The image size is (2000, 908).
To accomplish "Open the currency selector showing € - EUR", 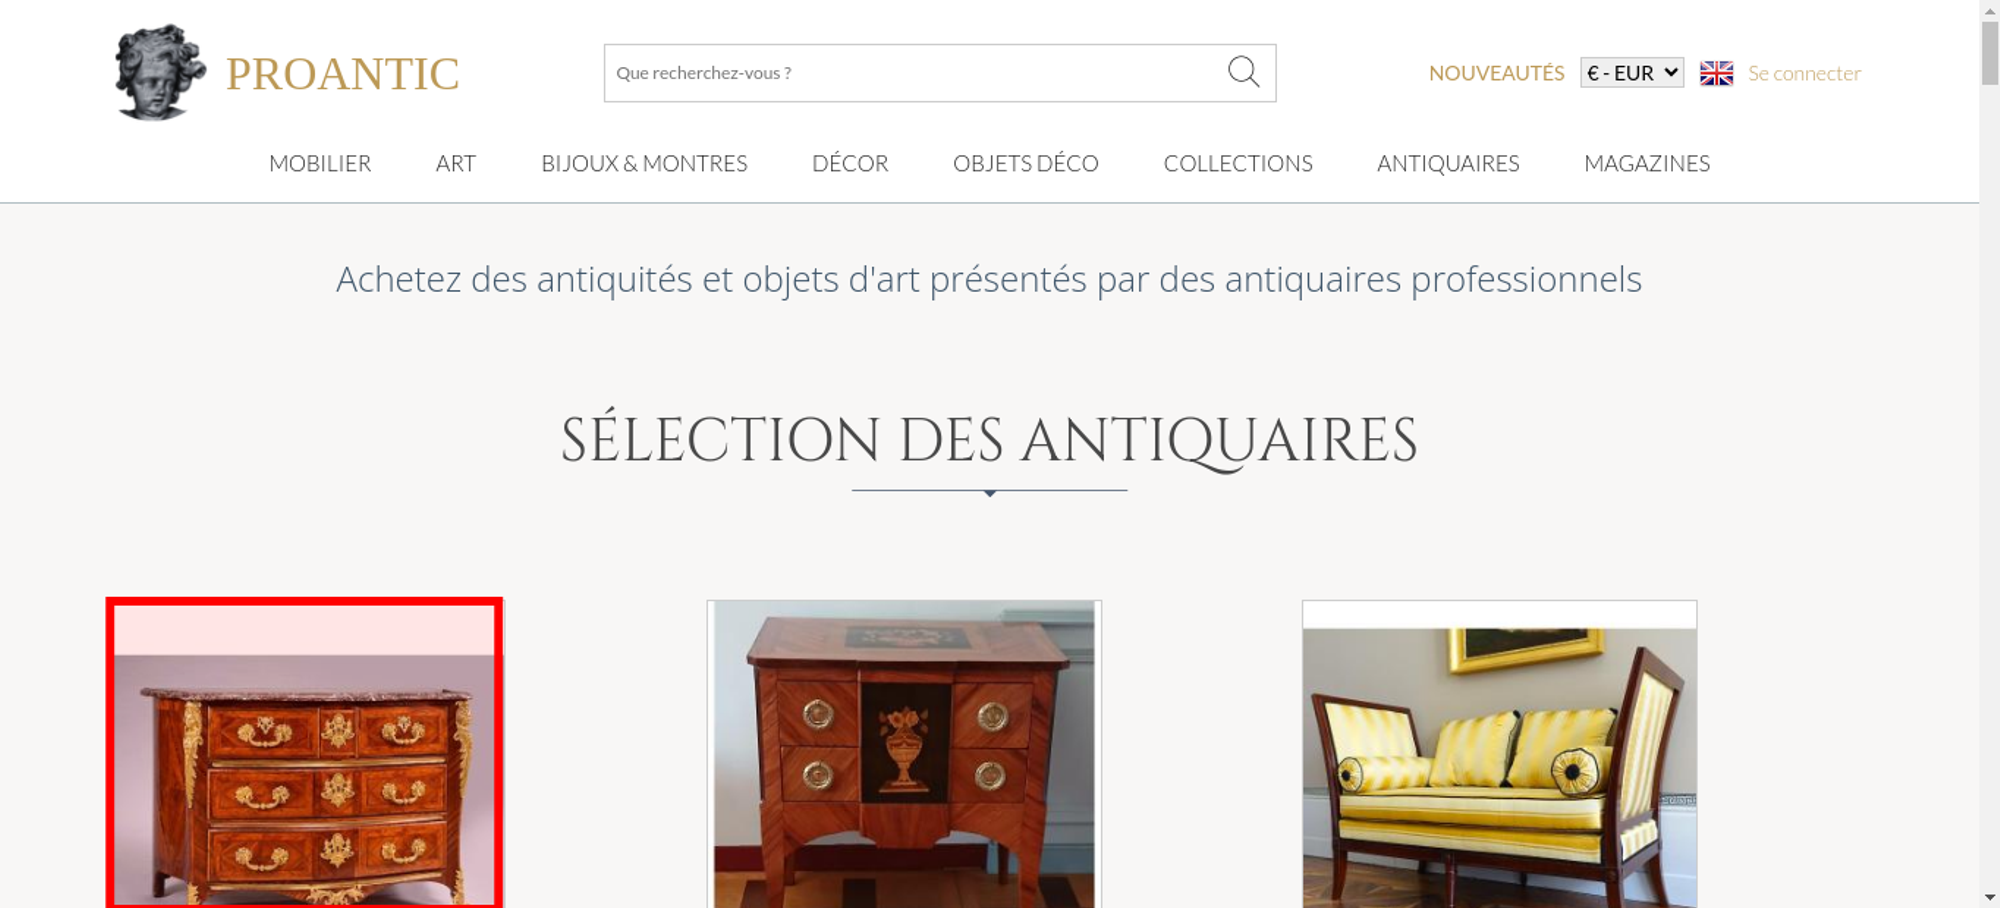I will pos(1632,73).
